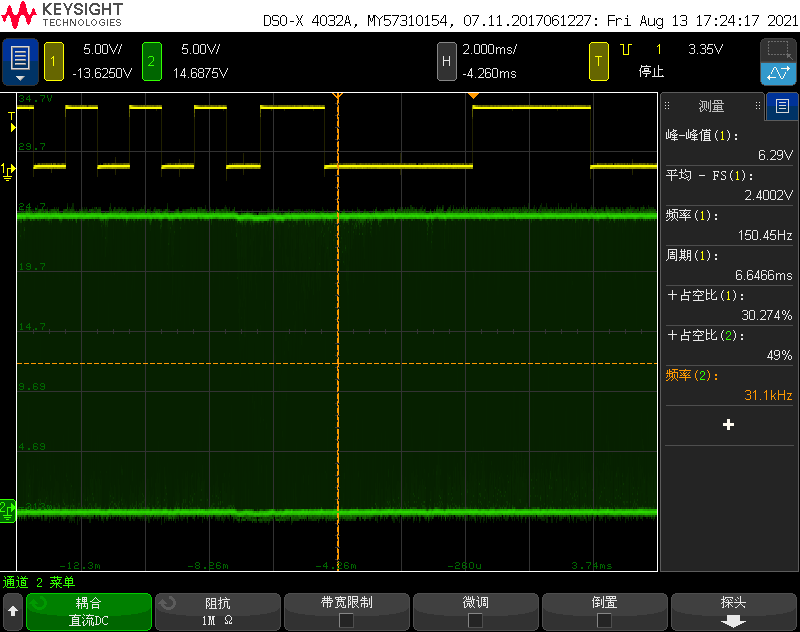Open the main menu document icon
800x632 pixels.
20,62
